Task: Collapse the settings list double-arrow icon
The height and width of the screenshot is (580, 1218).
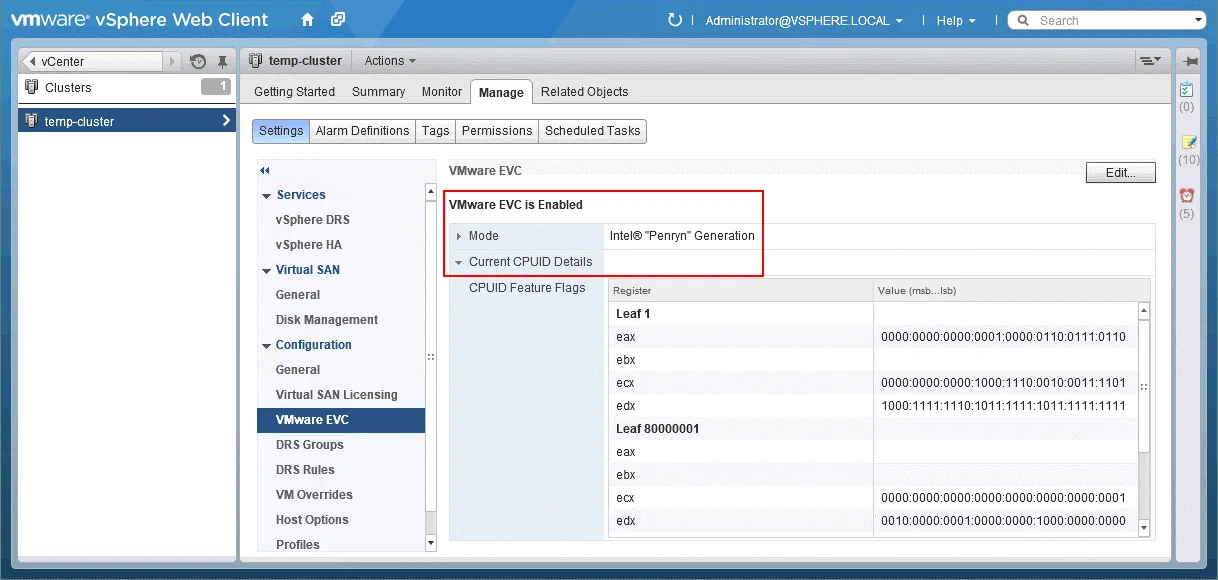Action: tap(265, 171)
